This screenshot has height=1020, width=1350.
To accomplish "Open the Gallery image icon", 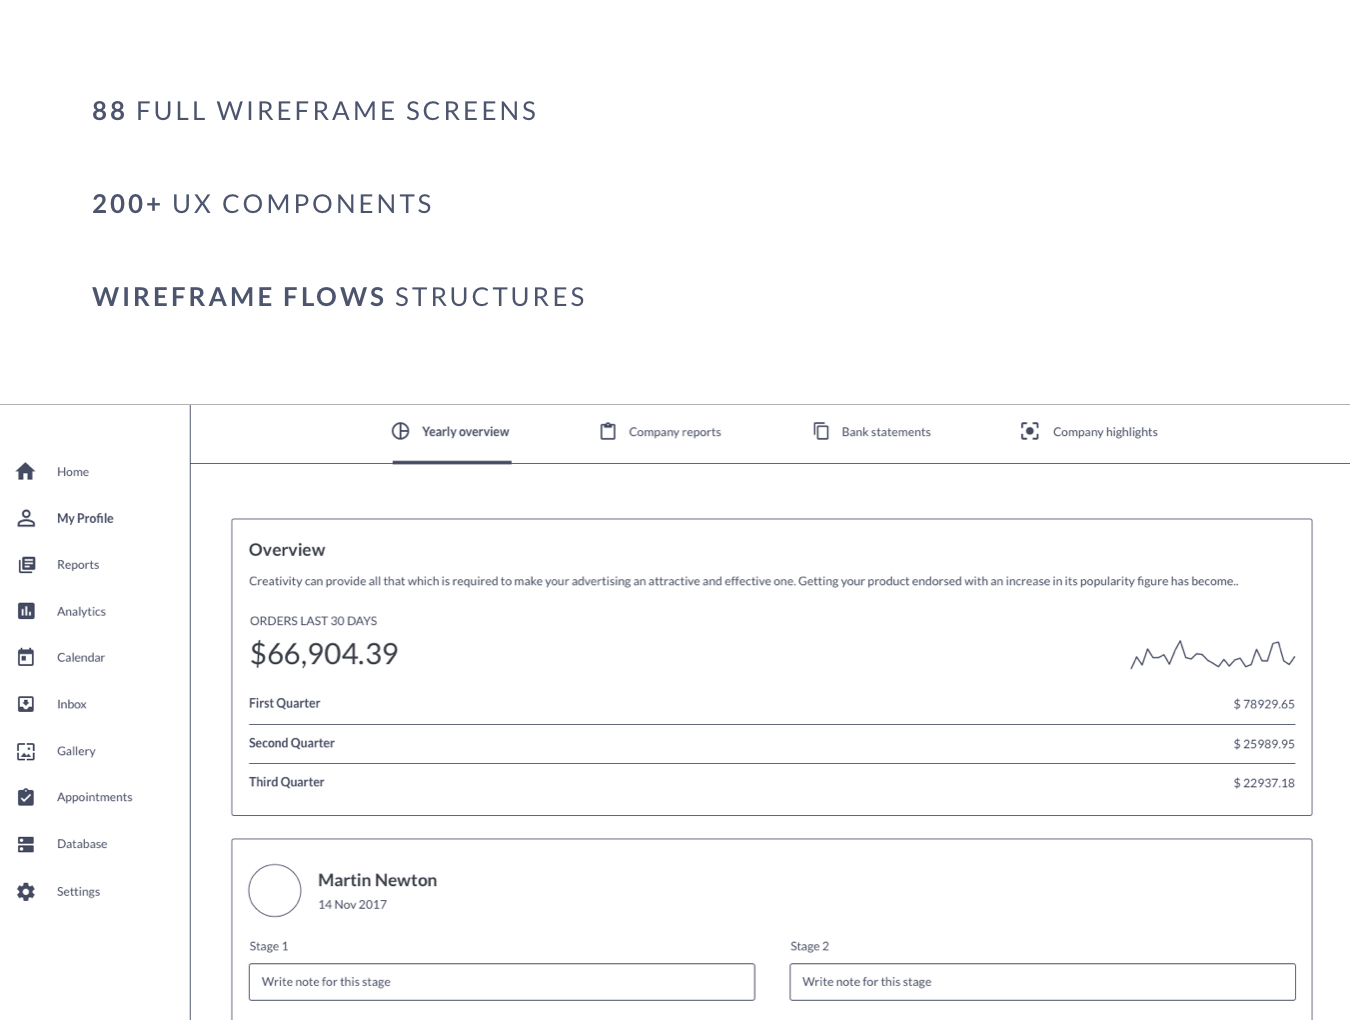I will (x=26, y=751).
